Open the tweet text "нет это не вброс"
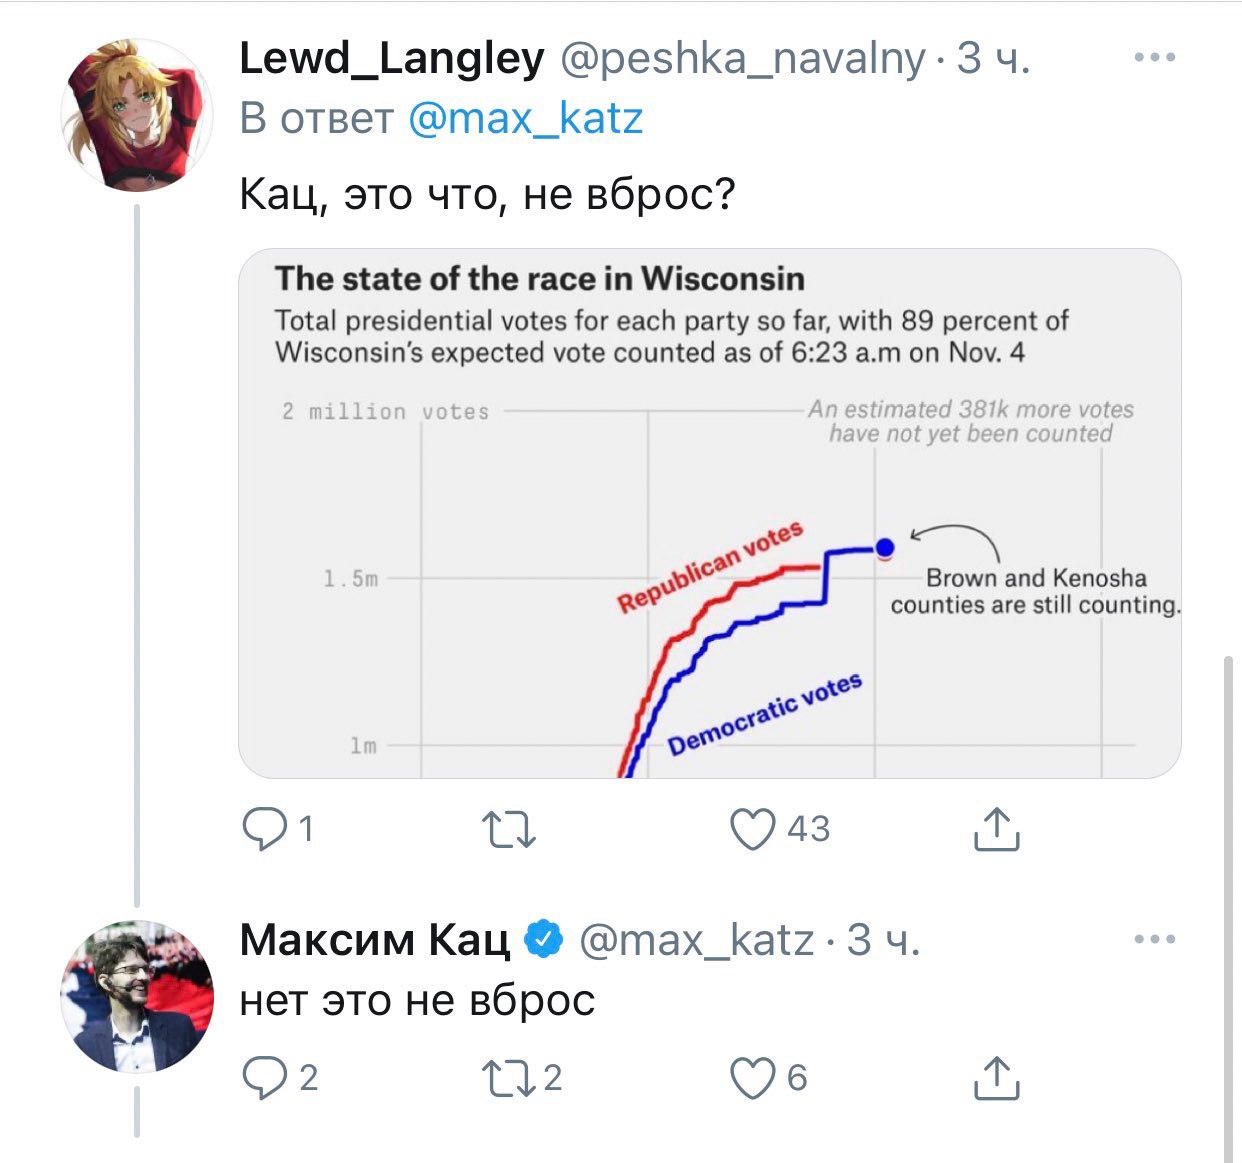 point(417,1000)
